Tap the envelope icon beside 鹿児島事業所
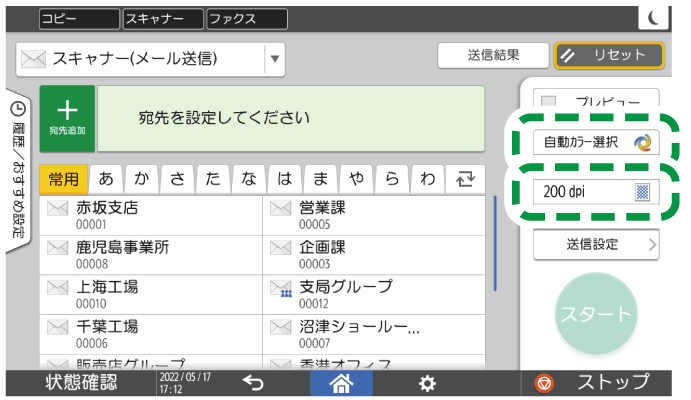 (58, 248)
